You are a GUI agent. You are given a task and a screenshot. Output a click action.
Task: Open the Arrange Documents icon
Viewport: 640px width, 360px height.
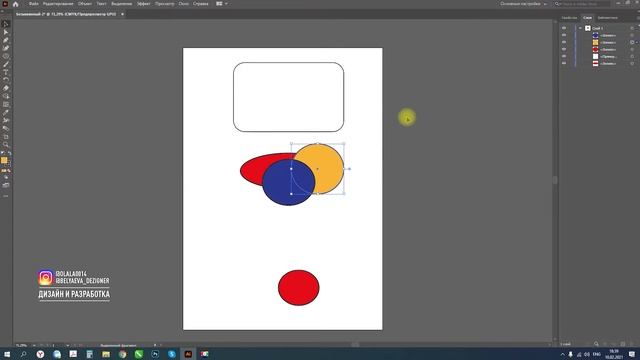pos(219,4)
